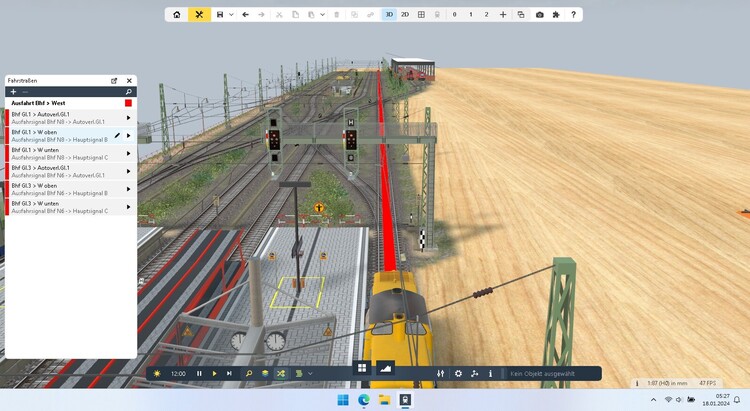Click the paste icon in the toolbar

(x=311, y=15)
